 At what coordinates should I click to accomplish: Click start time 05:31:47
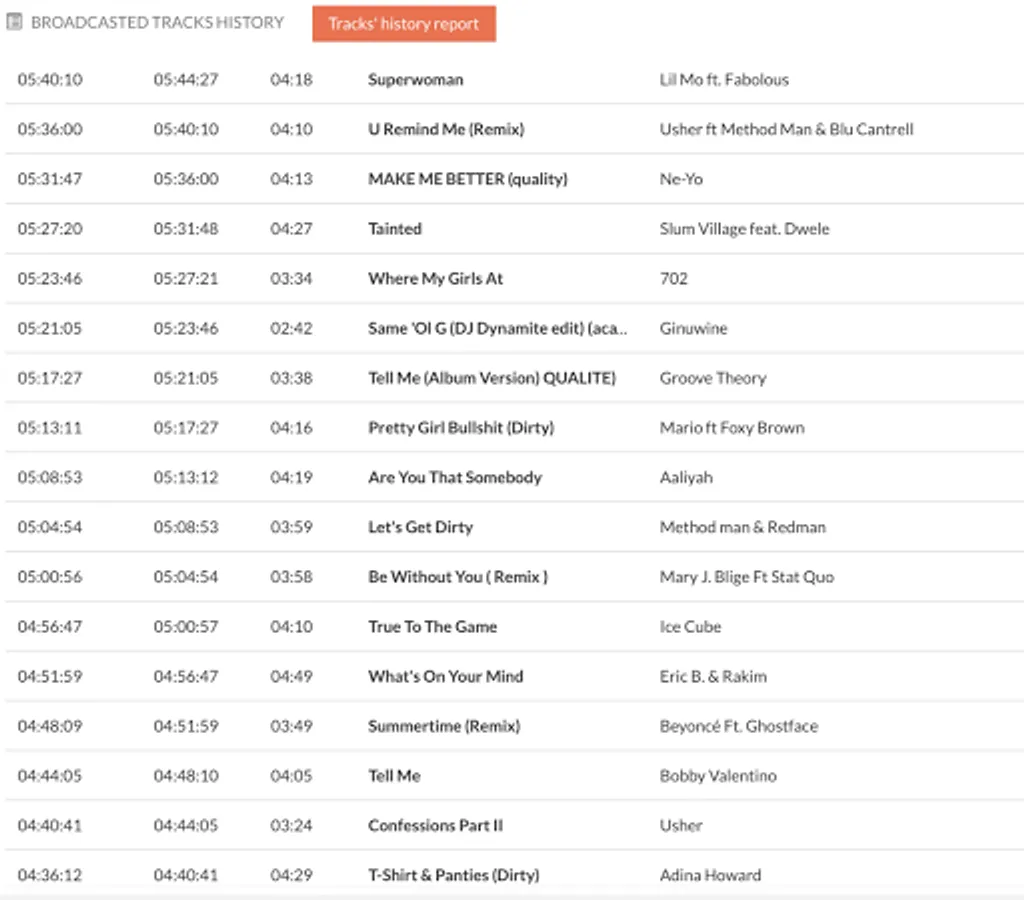(x=50, y=179)
